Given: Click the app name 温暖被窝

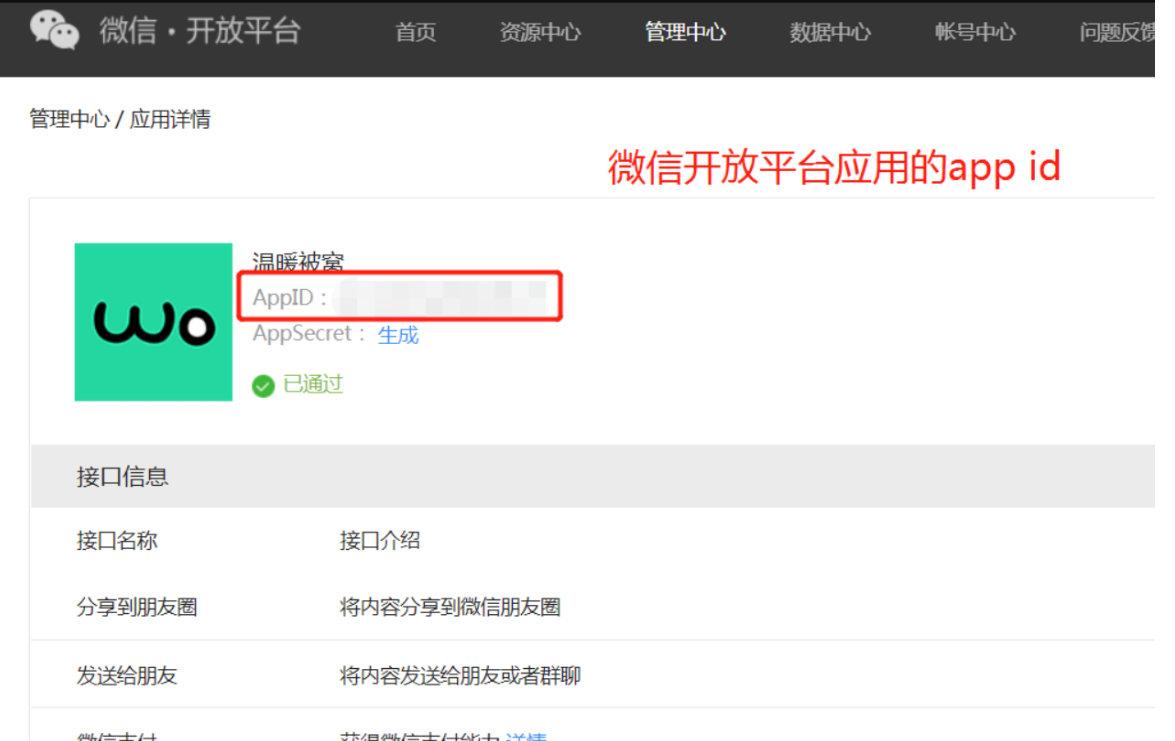Looking at the screenshot, I should tap(298, 261).
